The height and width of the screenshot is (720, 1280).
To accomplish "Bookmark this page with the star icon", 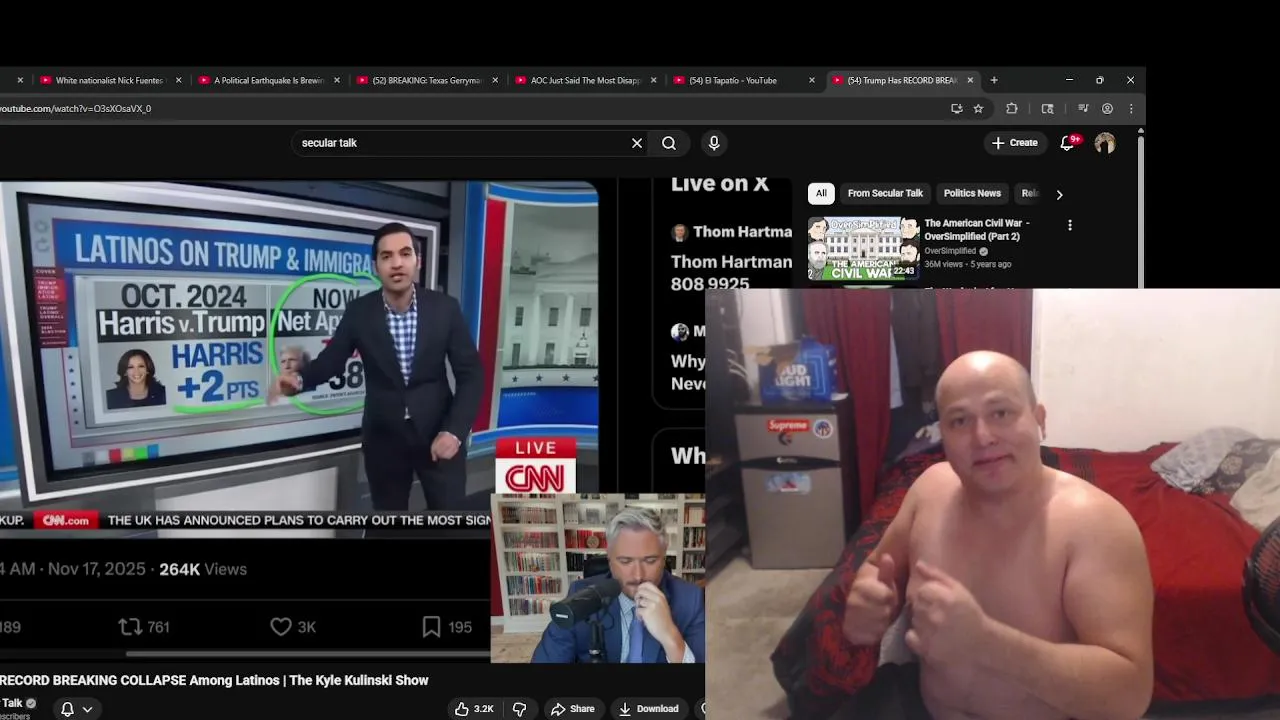I will pyautogui.click(x=979, y=108).
